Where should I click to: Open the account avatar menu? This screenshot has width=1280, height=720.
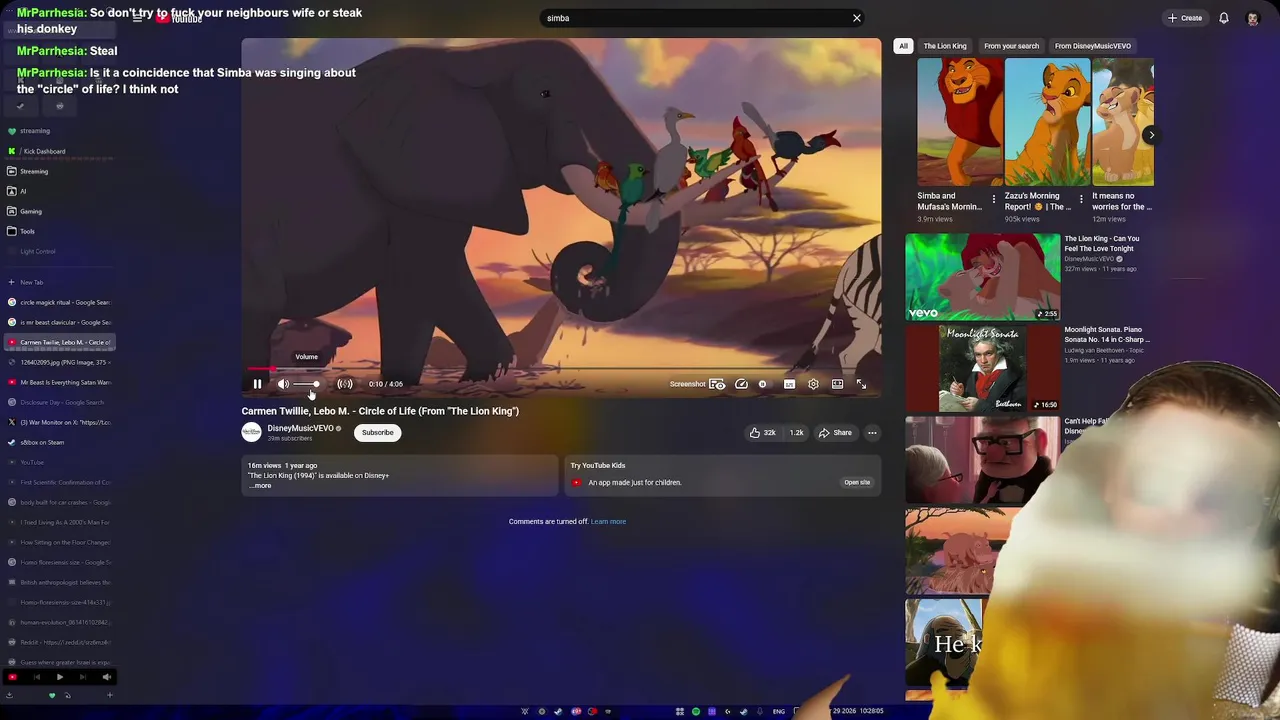[x=1252, y=18]
